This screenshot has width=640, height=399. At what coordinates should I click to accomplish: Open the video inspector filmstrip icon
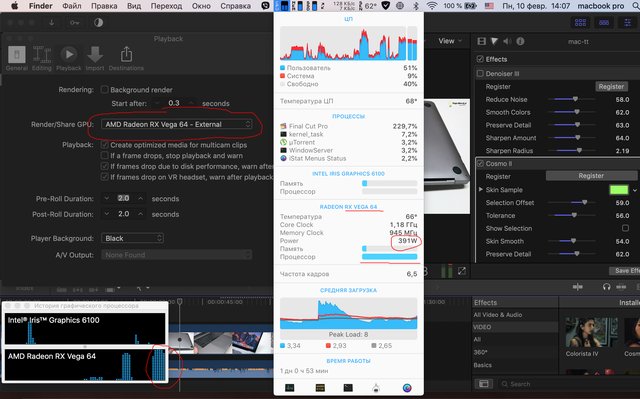[482, 41]
